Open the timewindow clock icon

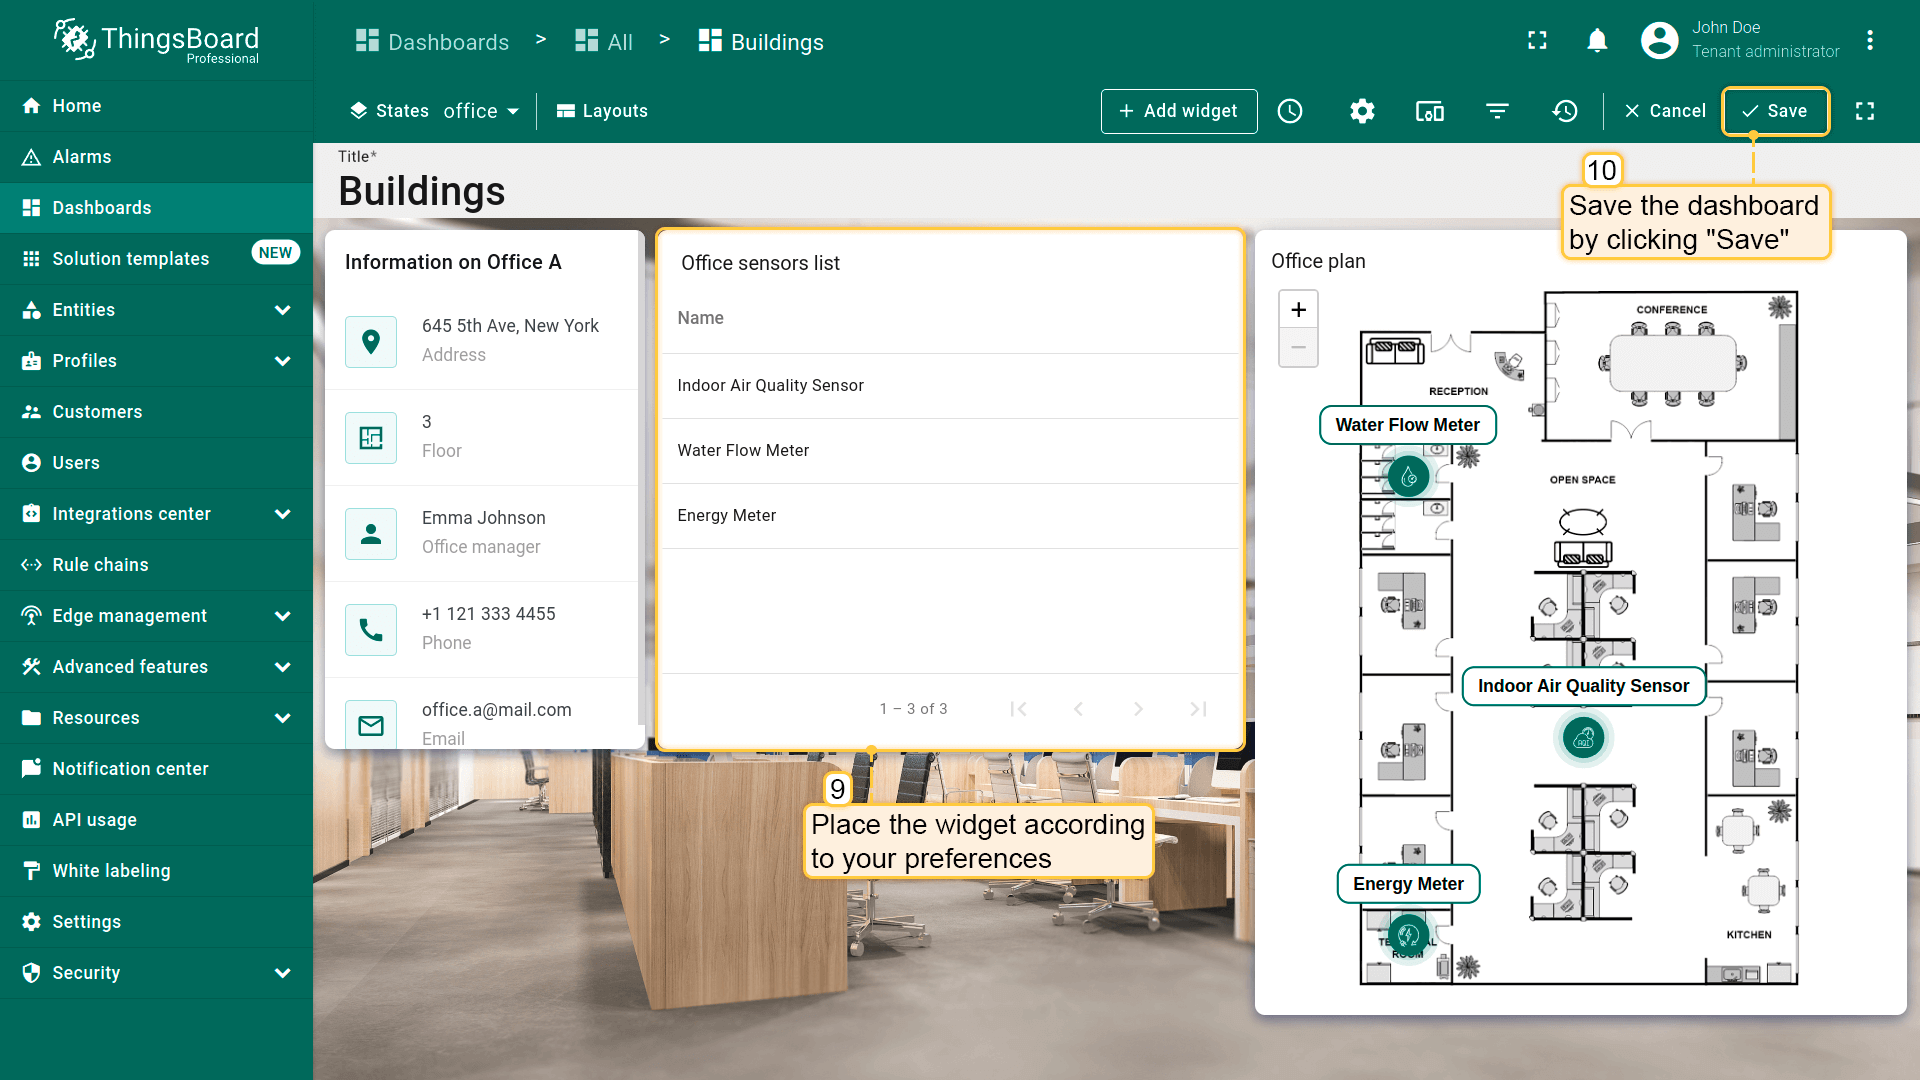tap(1290, 111)
